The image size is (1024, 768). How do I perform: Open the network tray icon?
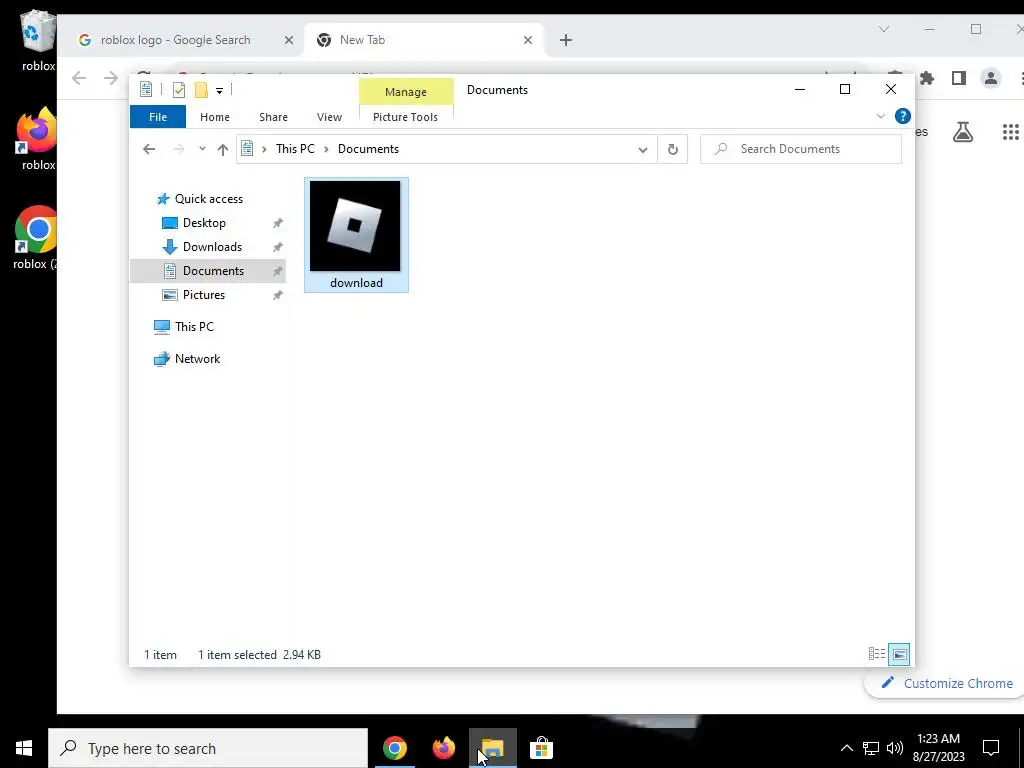coord(871,748)
